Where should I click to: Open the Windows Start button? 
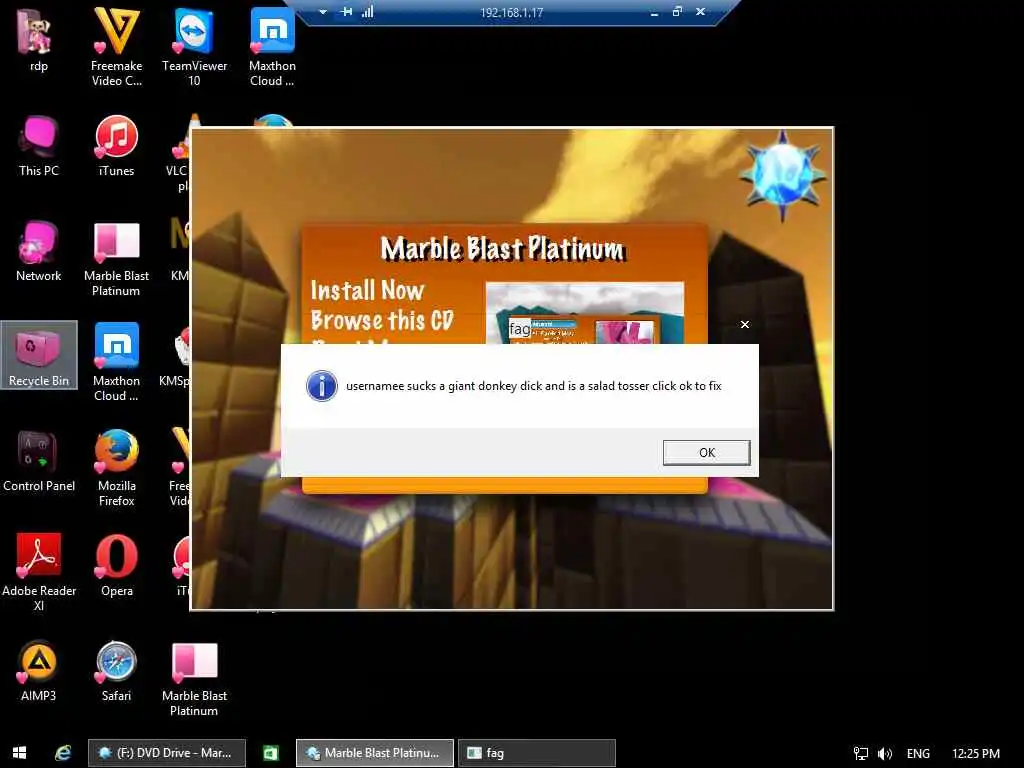pos(20,753)
